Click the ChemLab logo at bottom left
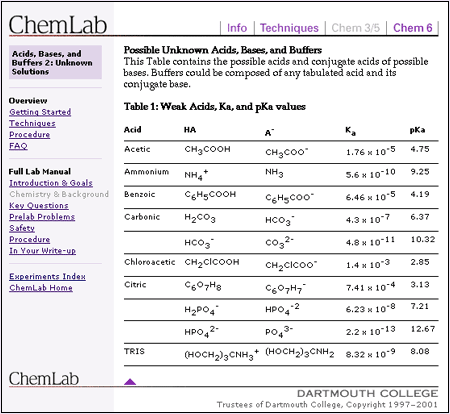This screenshot has width=450, height=414. coord(44,379)
